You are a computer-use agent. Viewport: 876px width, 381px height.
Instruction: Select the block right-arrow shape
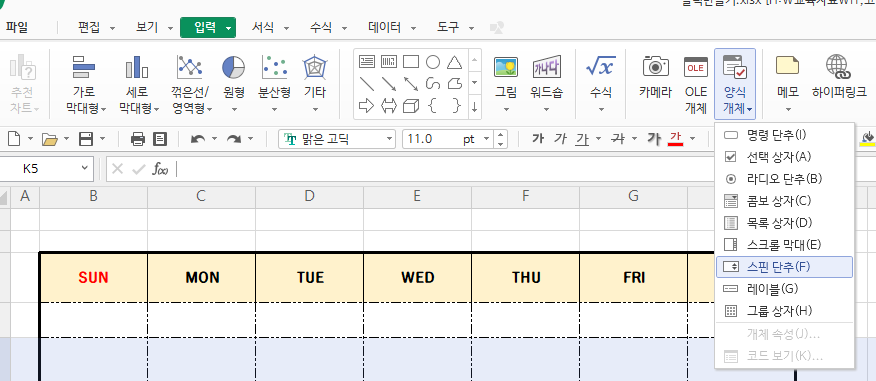click(366, 106)
